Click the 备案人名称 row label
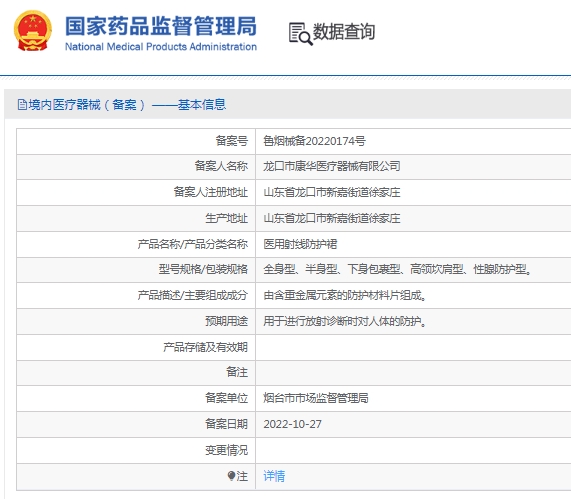The width and height of the screenshot is (571, 499). [221, 166]
